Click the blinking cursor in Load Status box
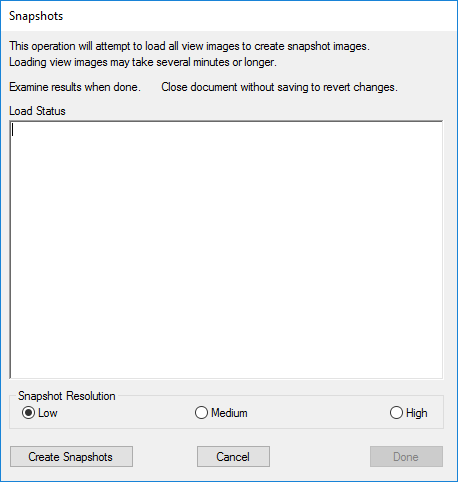This screenshot has height=482, width=458. click(x=13, y=130)
